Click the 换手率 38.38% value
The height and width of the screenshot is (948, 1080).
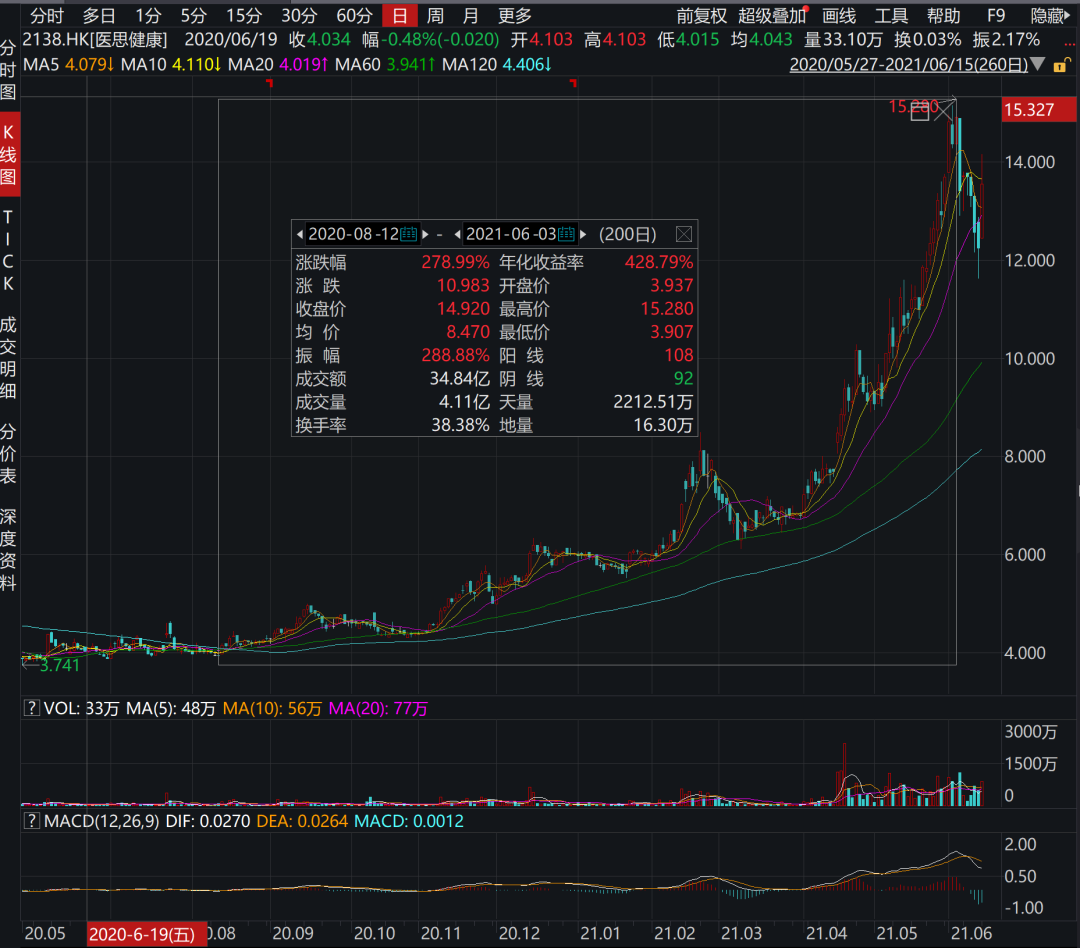pos(460,425)
